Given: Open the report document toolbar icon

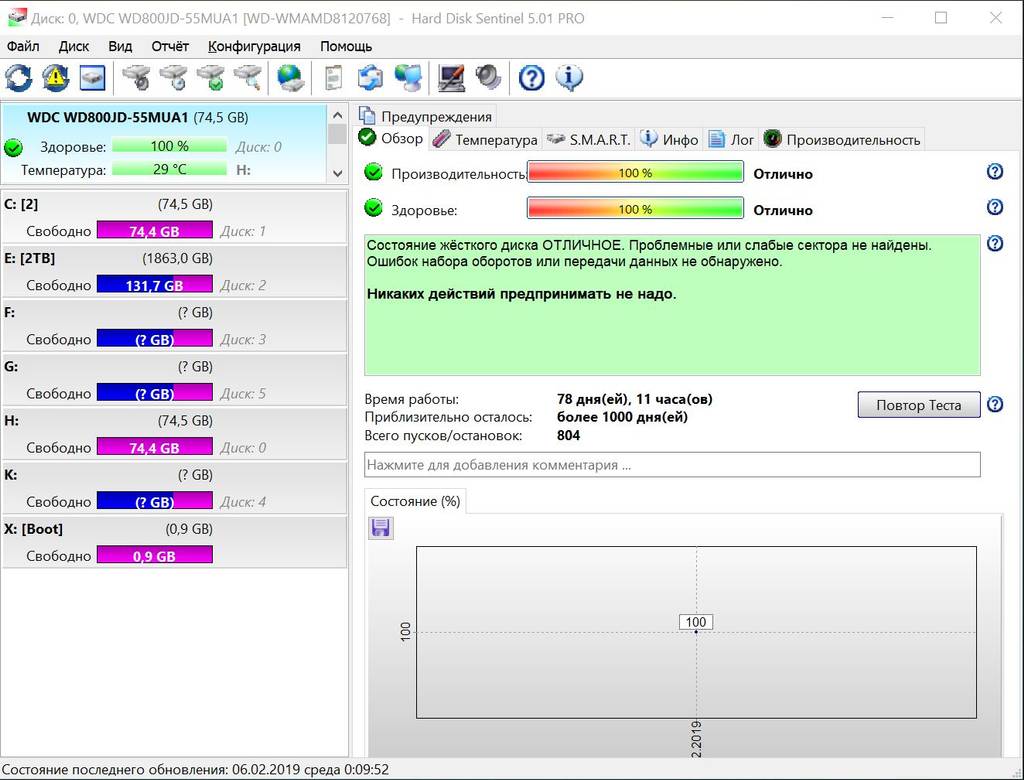Looking at the screenshot, I should pos(334,77).
